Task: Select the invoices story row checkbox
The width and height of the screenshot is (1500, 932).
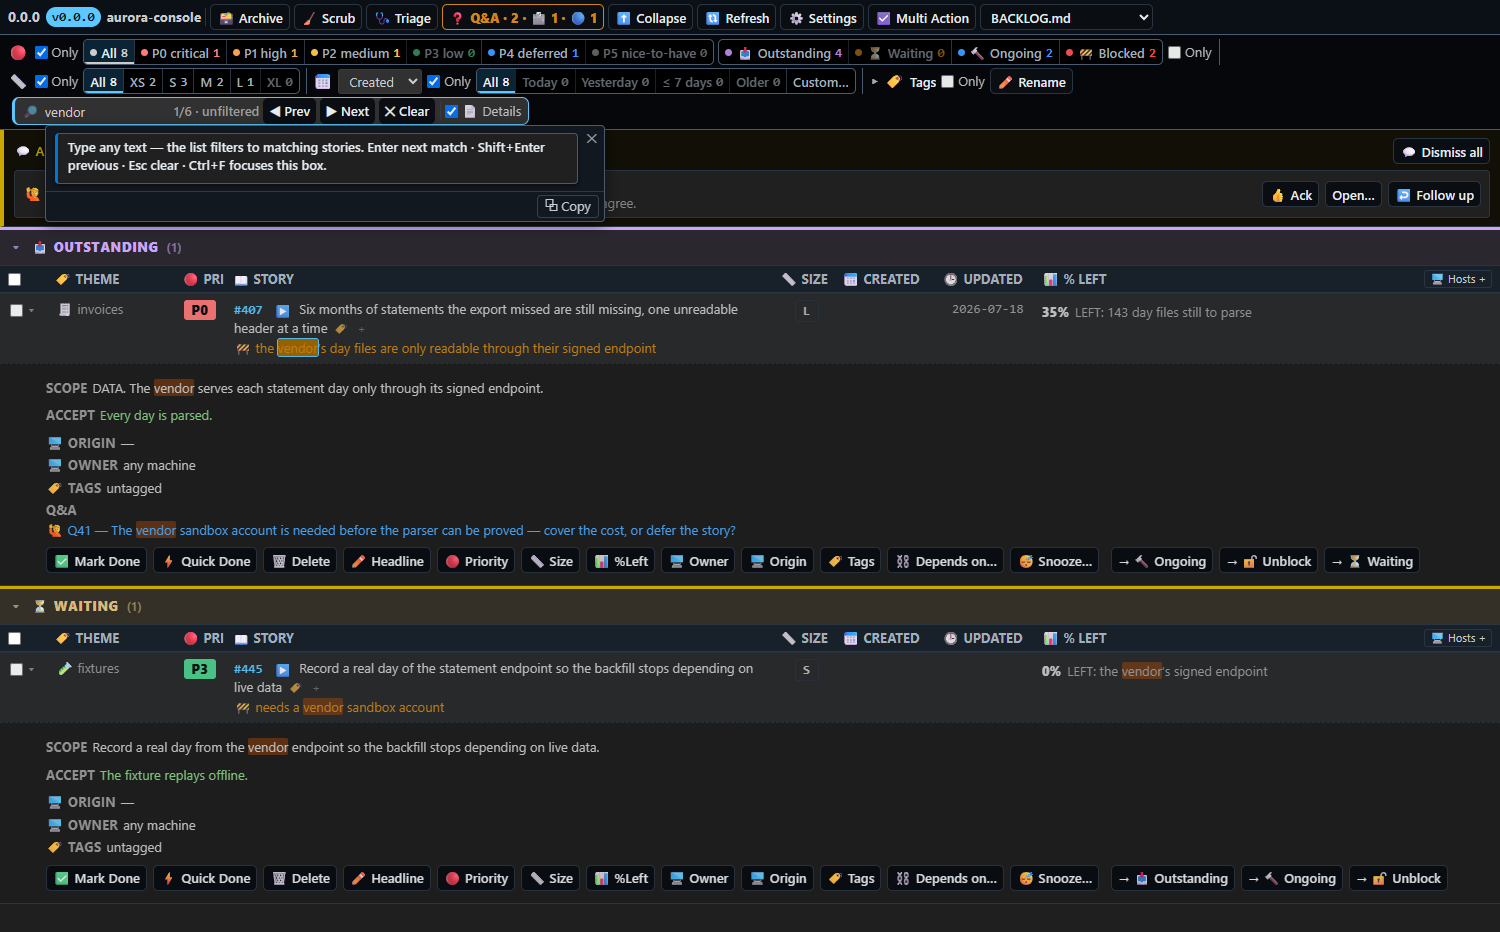Action: [x=16, y=311]
